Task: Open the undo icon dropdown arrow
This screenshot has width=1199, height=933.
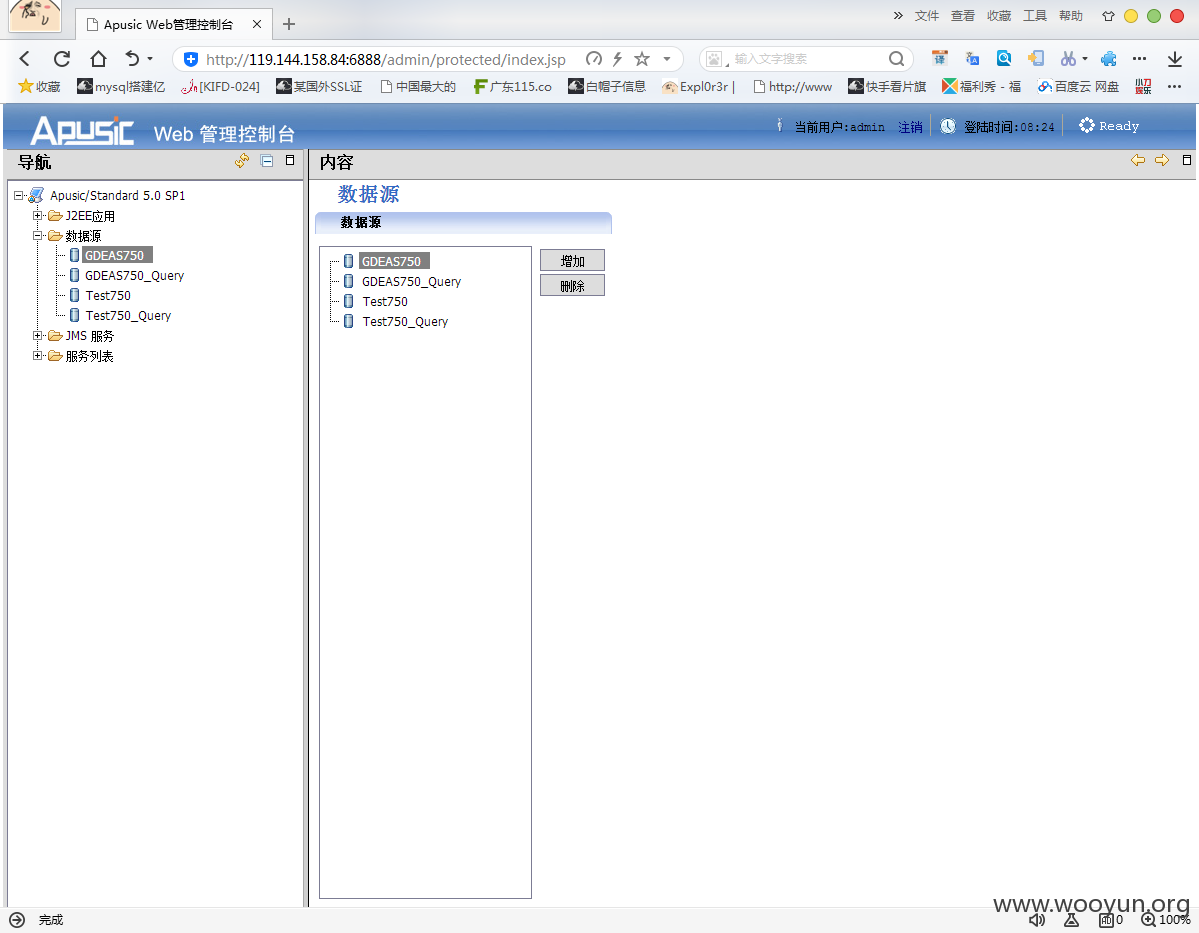Action: [x=150, y=59]
